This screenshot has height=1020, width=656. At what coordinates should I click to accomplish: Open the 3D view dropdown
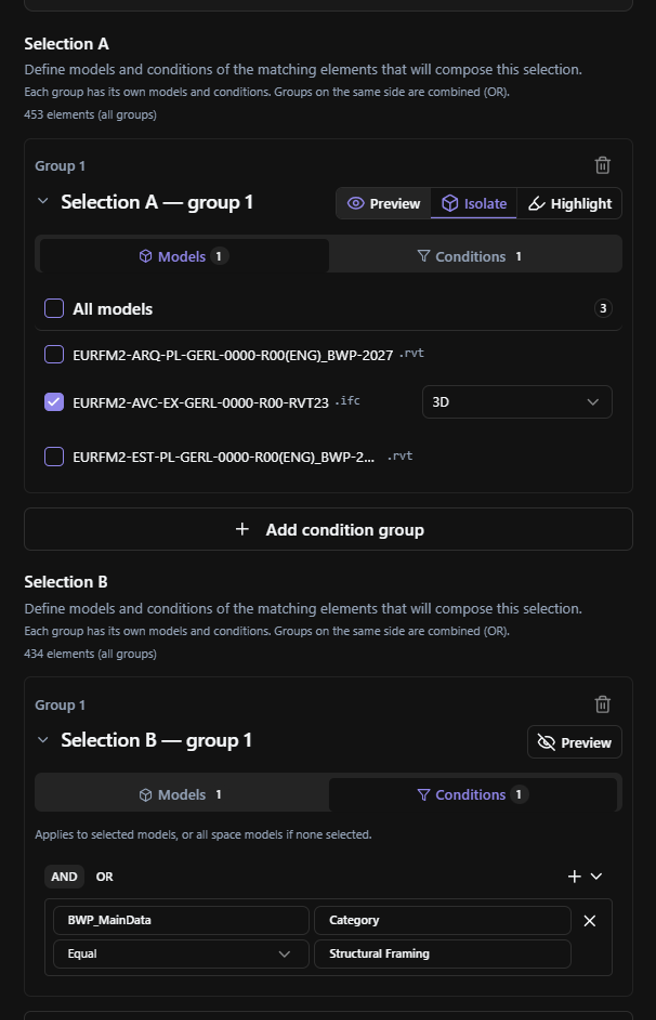coord(517,402)
